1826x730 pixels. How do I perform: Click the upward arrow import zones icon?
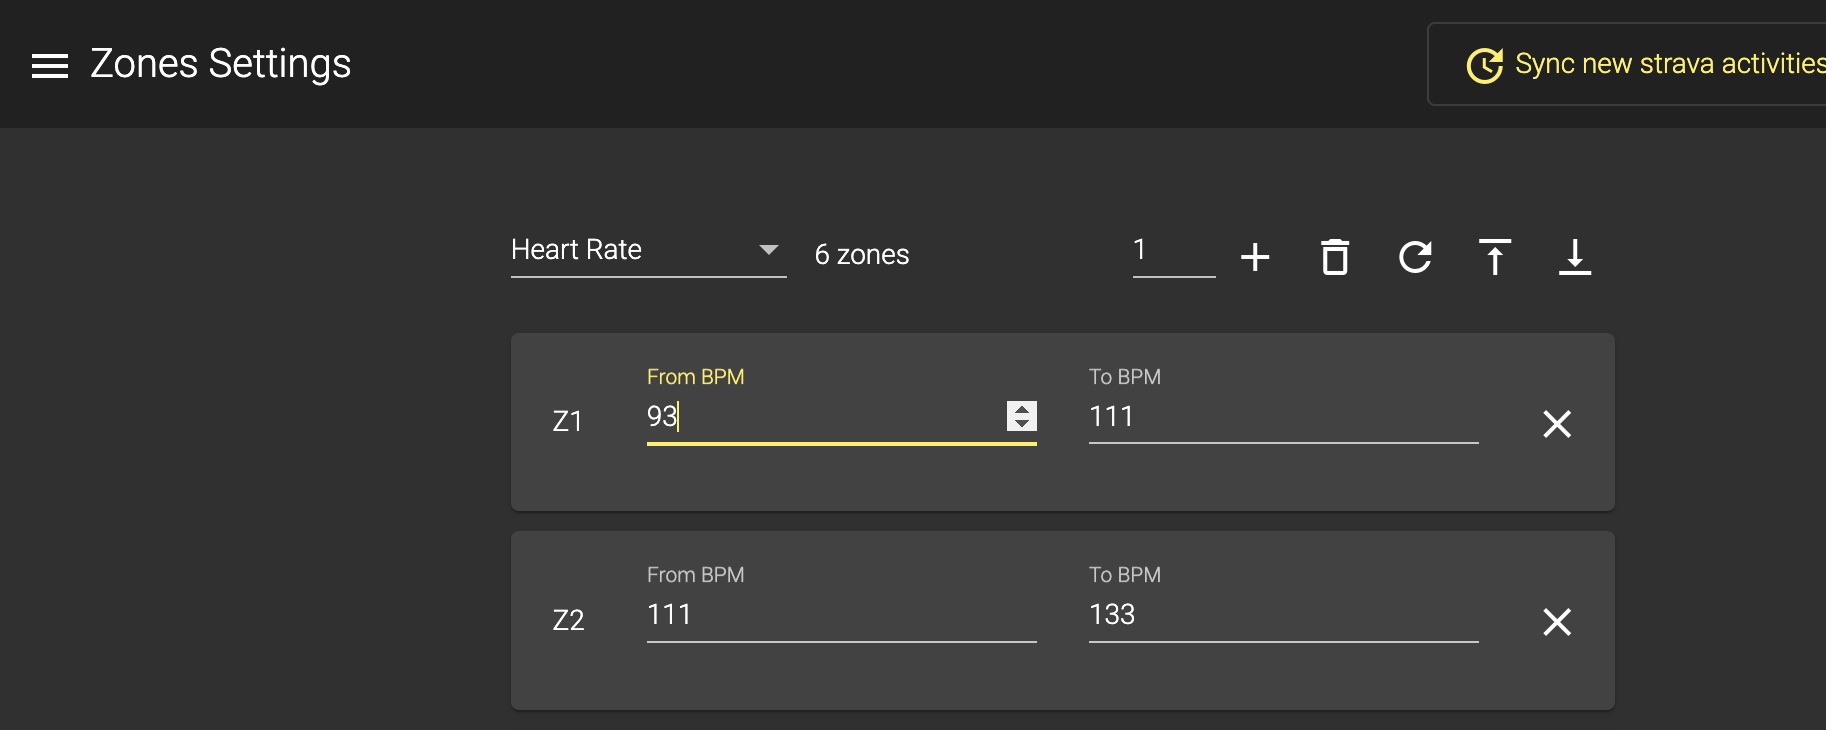1495,257
